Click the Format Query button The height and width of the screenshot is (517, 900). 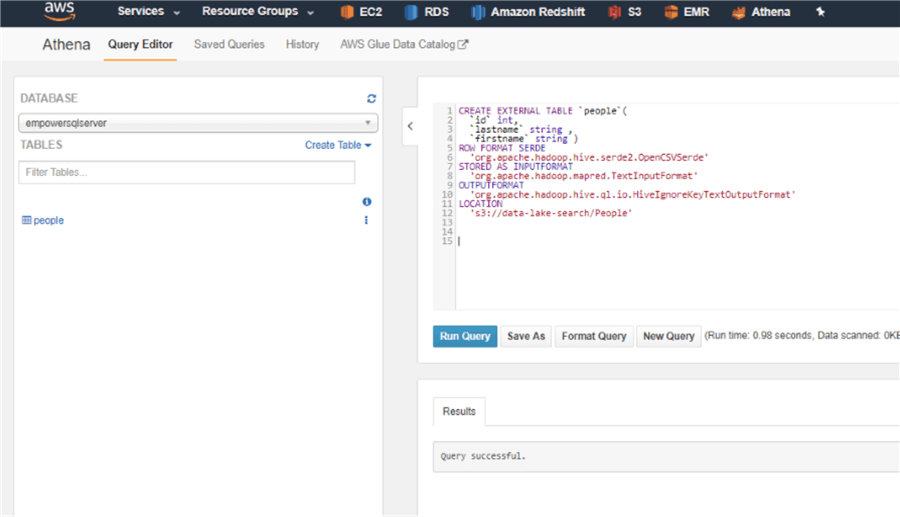tap(593, 336)
